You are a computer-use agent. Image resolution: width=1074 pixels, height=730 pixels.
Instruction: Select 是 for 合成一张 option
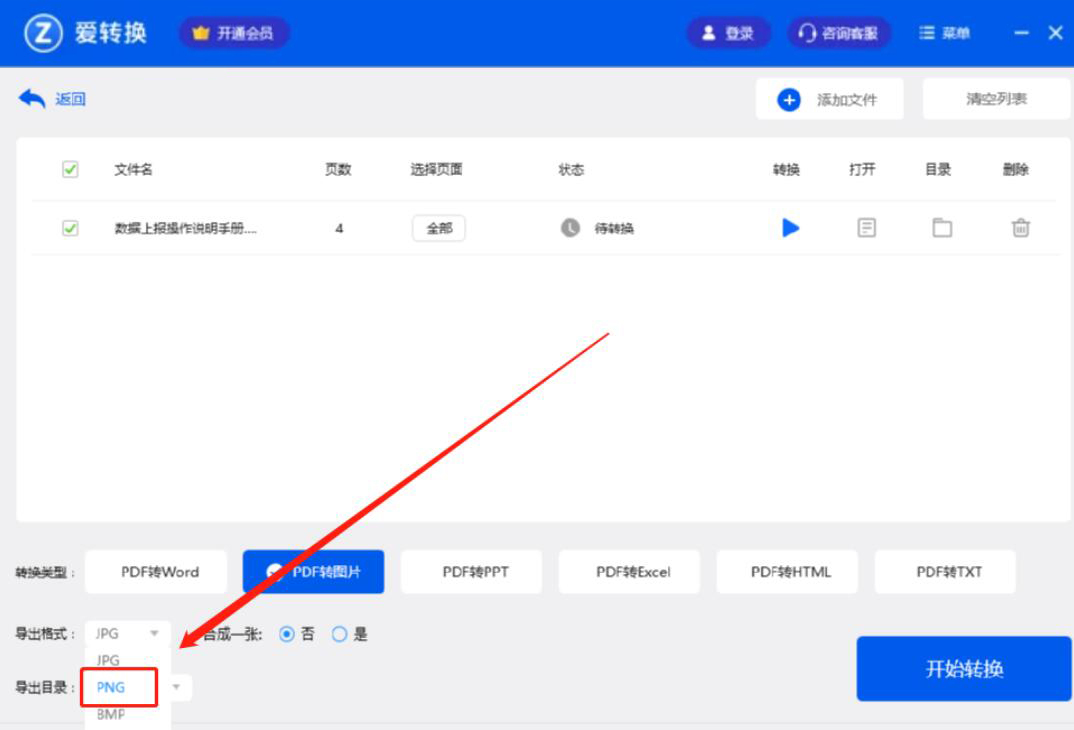point(339,634)
